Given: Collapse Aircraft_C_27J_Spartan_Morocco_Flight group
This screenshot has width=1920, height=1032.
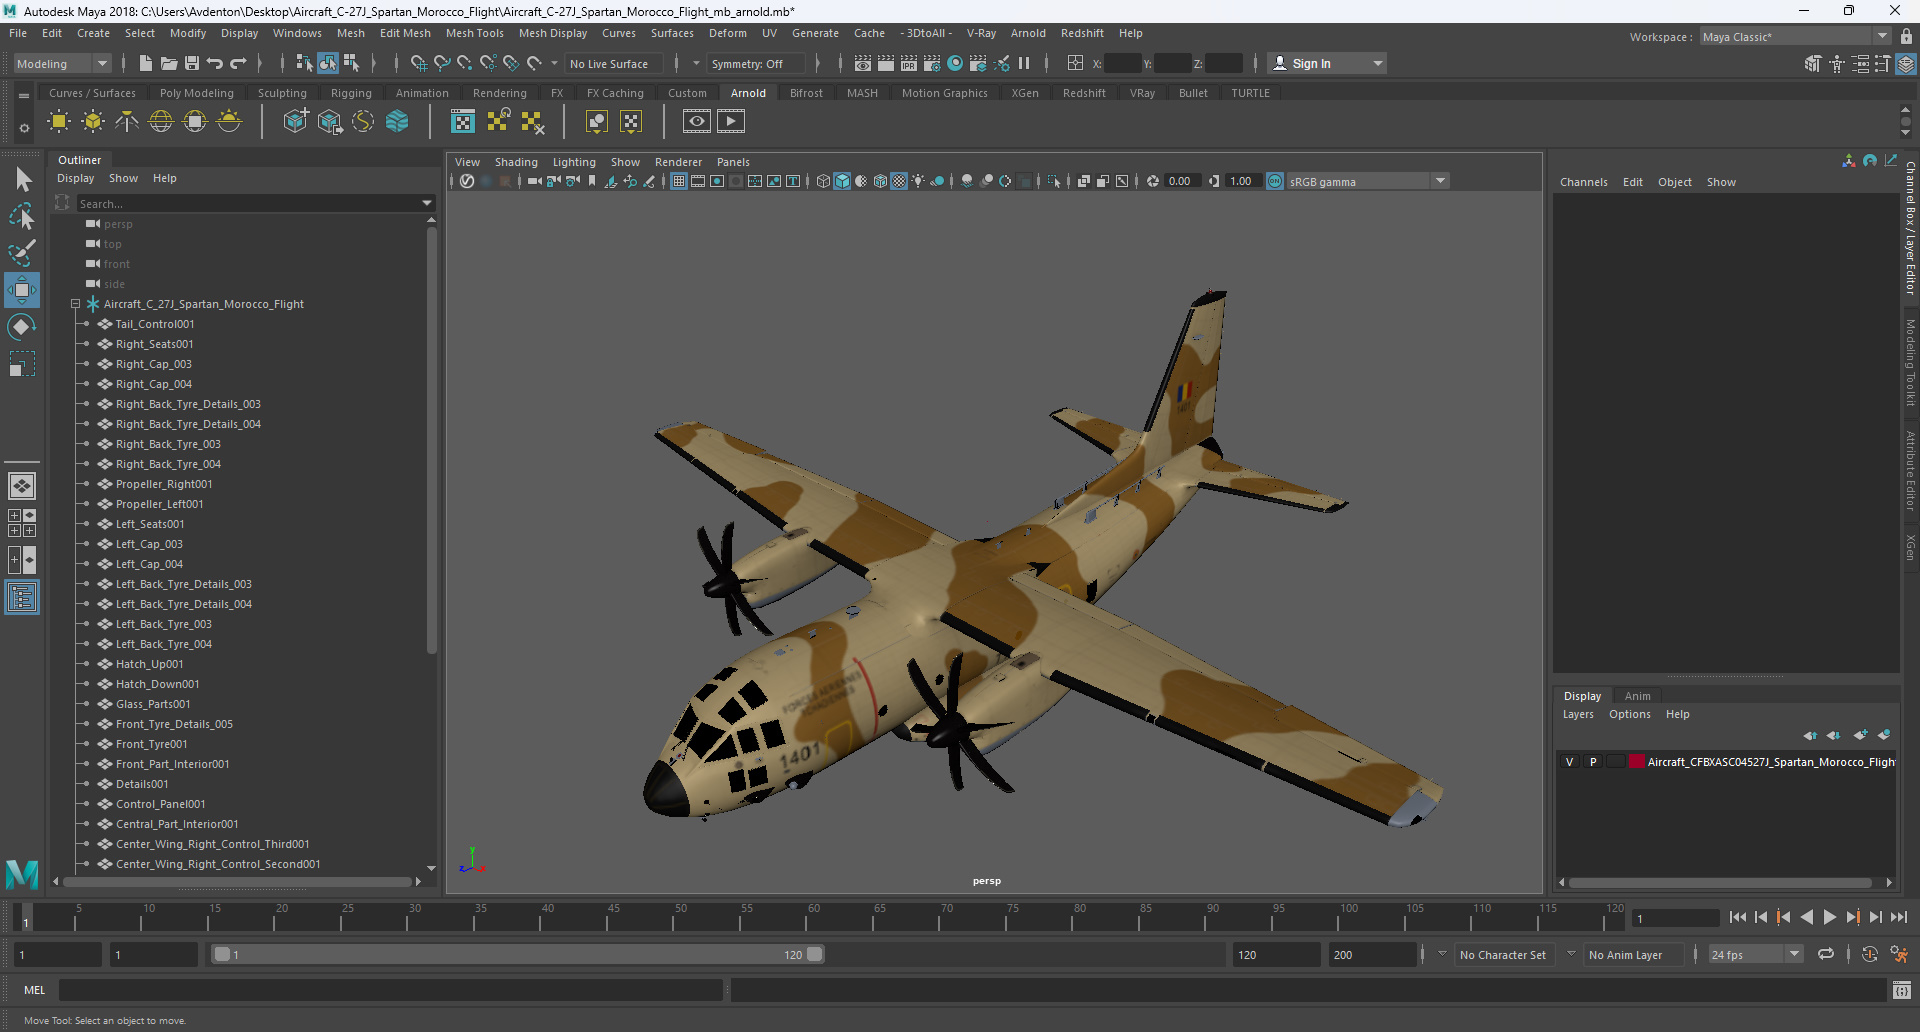Looking at the screenshot, I should click(75, 304).
